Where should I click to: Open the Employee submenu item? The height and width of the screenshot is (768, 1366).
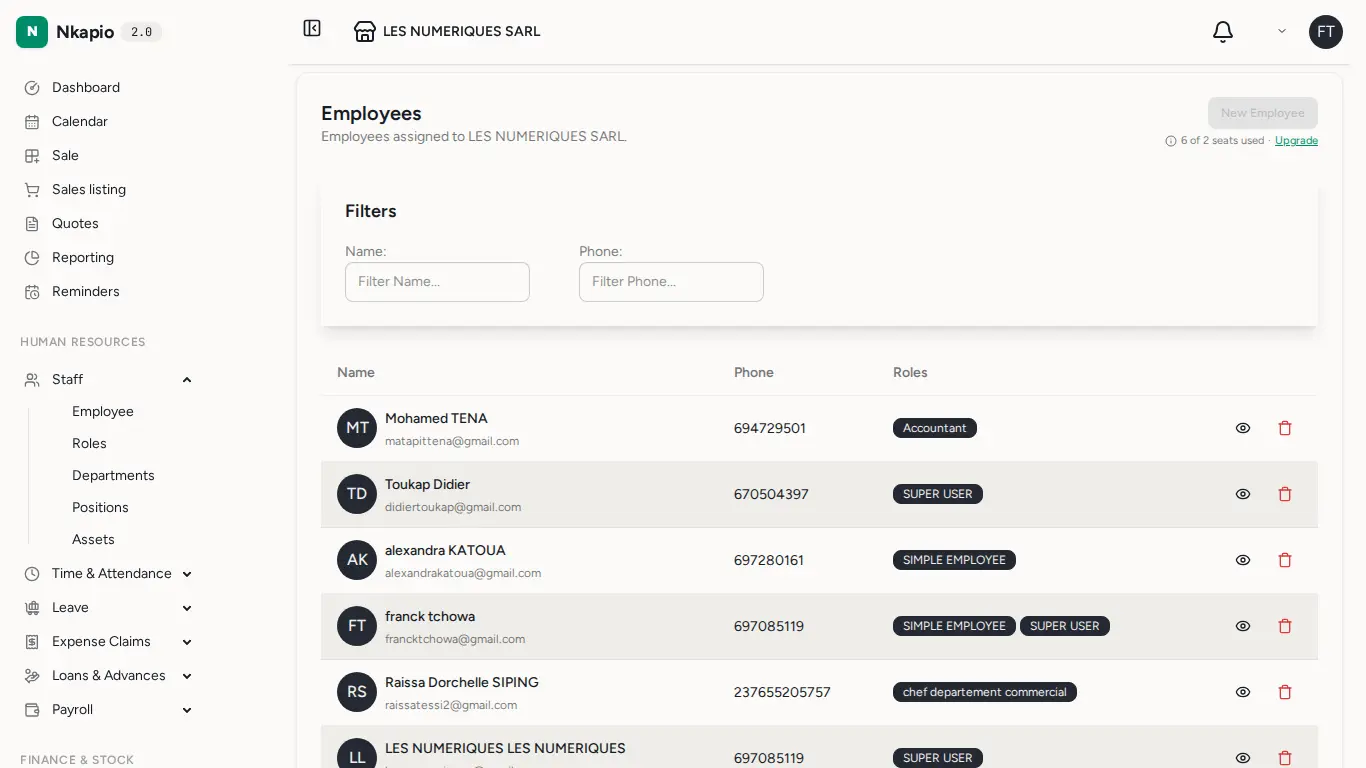pyautogui.click(x=103, y=412)
